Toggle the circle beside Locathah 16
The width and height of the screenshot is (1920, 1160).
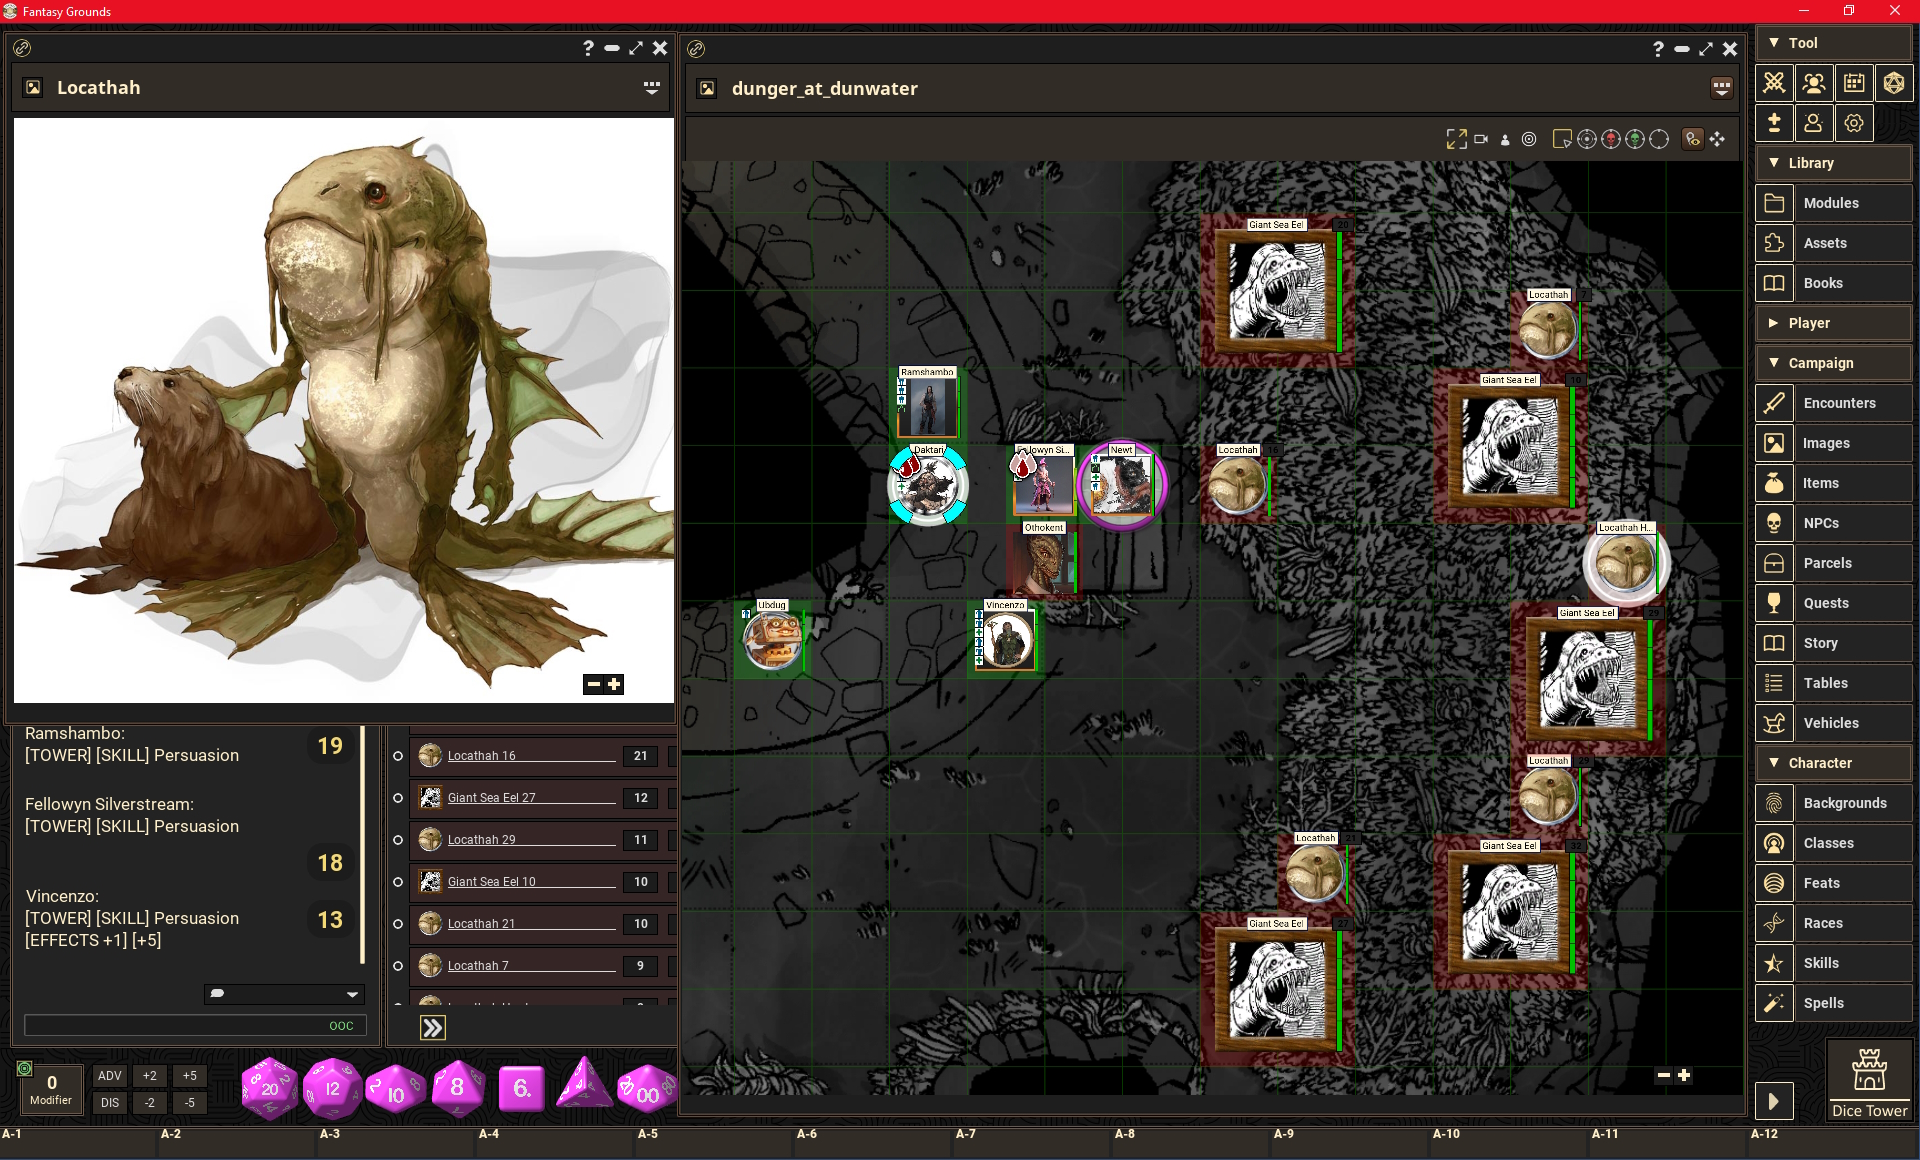tap(398, 756)
